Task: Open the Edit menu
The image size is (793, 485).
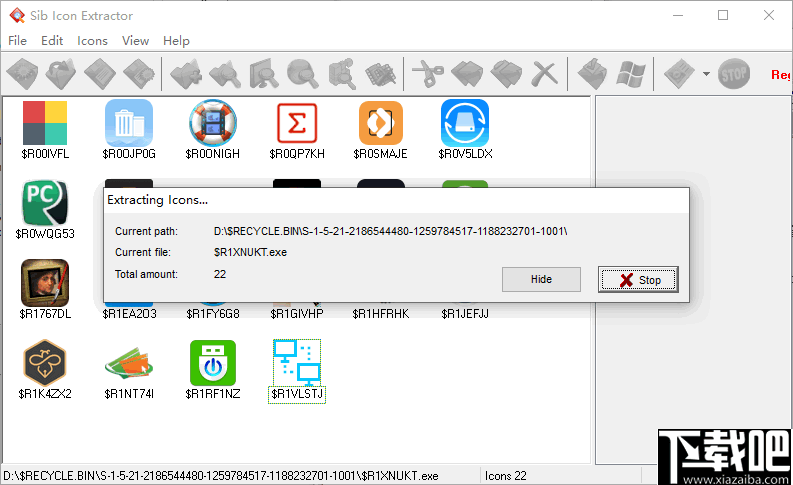Action: click(52, 40)
